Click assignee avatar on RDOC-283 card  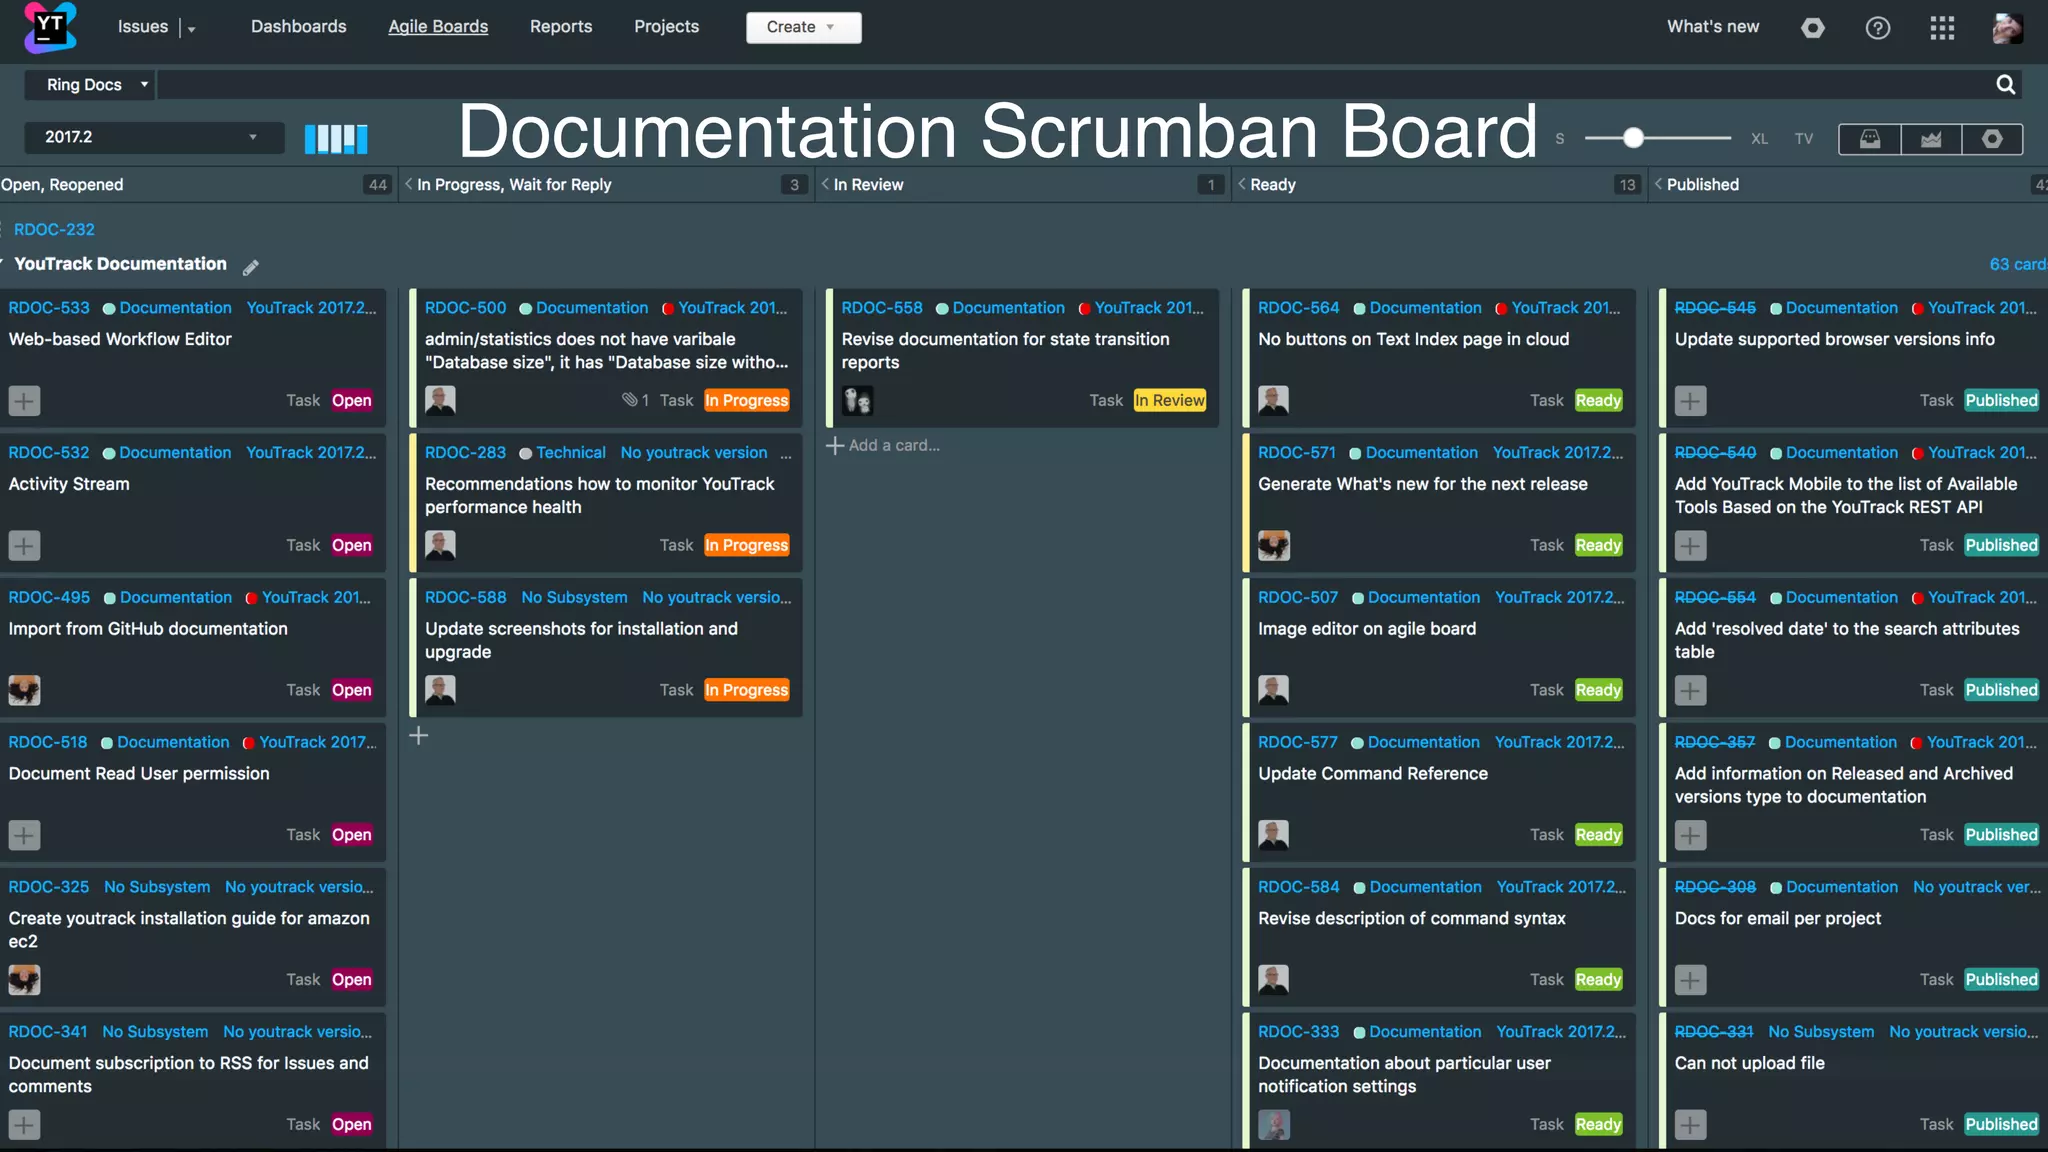tap(441, 546)
